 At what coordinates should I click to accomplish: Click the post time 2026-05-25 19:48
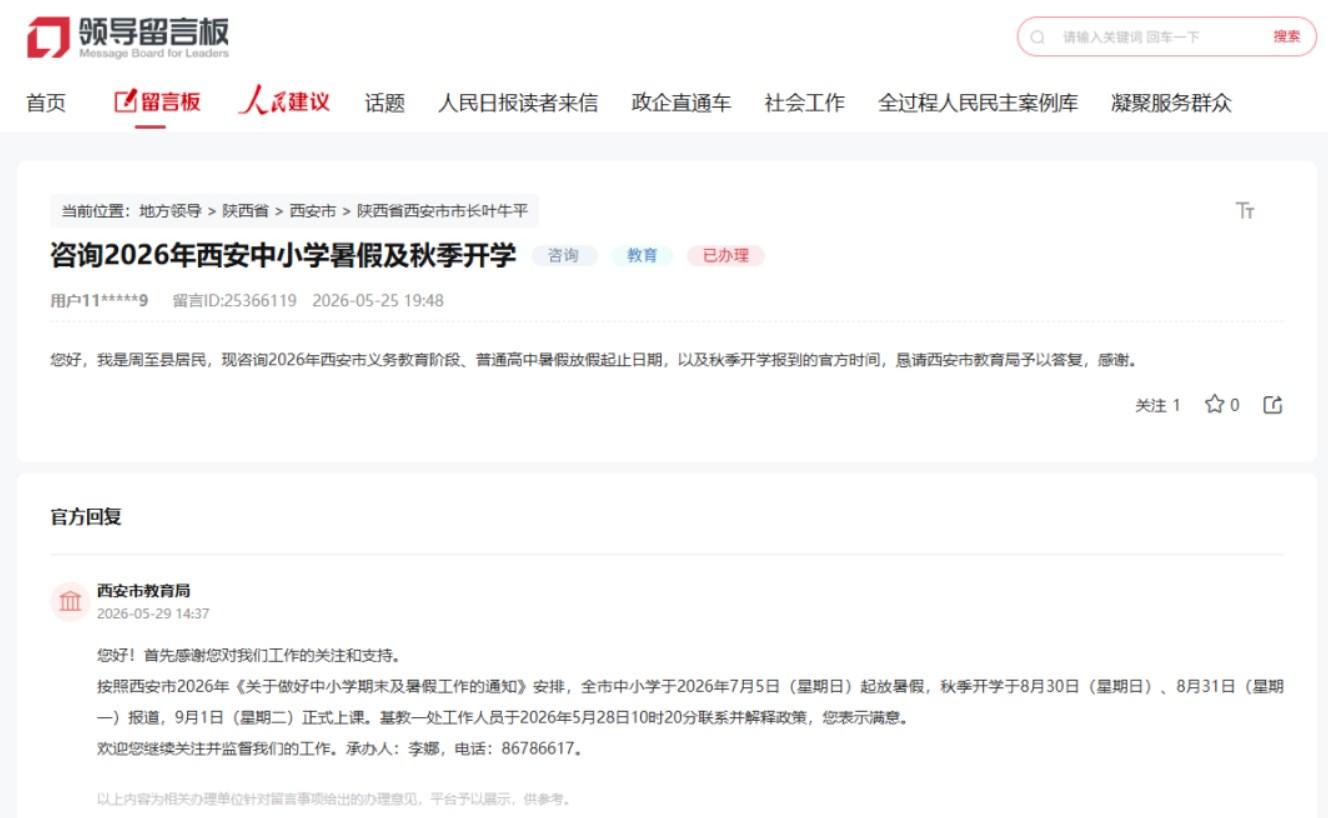coord(378,300)
